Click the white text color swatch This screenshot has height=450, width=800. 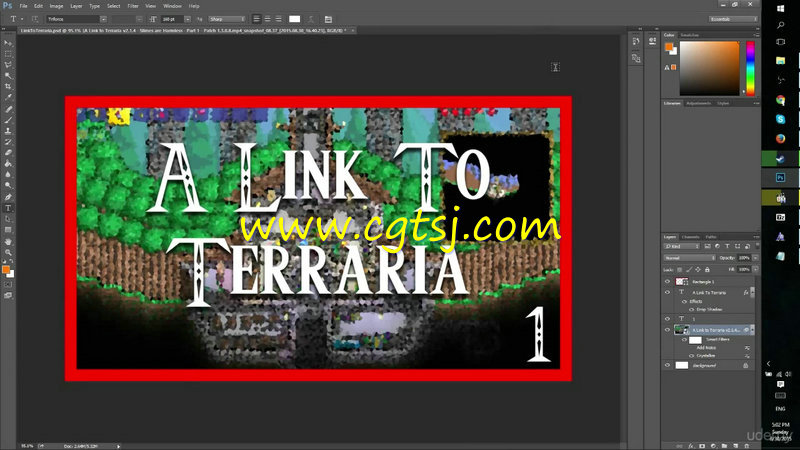point(294,19)
